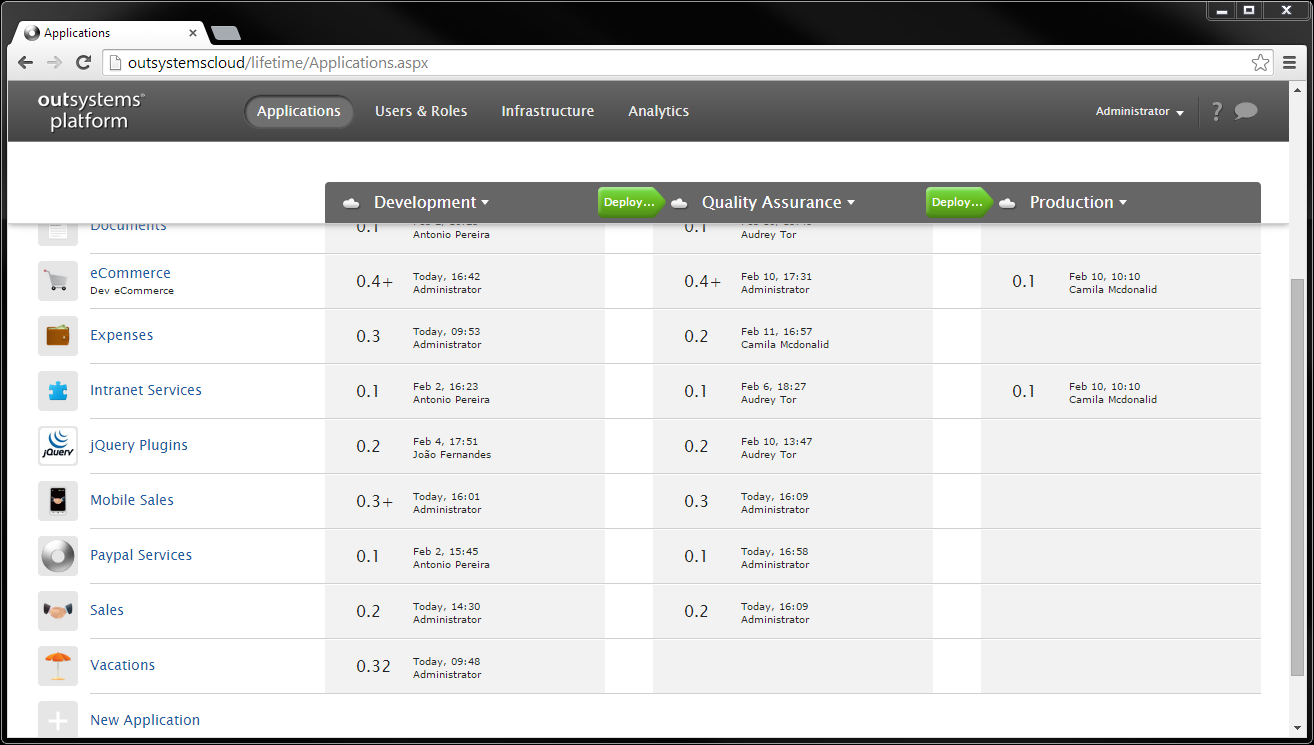Image resolution: width=1314 pixels, height=745 pixels.
Task: Open the Expenses application link
Action: [x=122, y=335]
